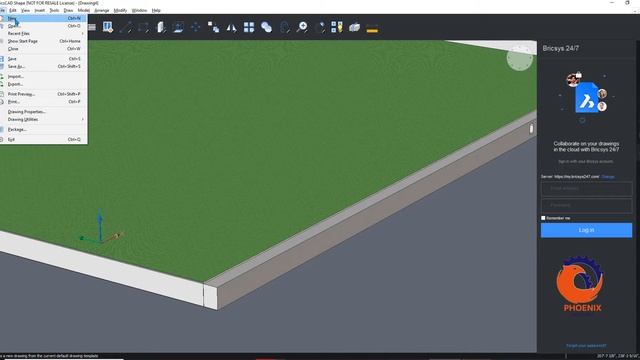The height and width of the screenshot is (360, 640).
Task: Click the New item in File menu
Action: tap(44, 18)
